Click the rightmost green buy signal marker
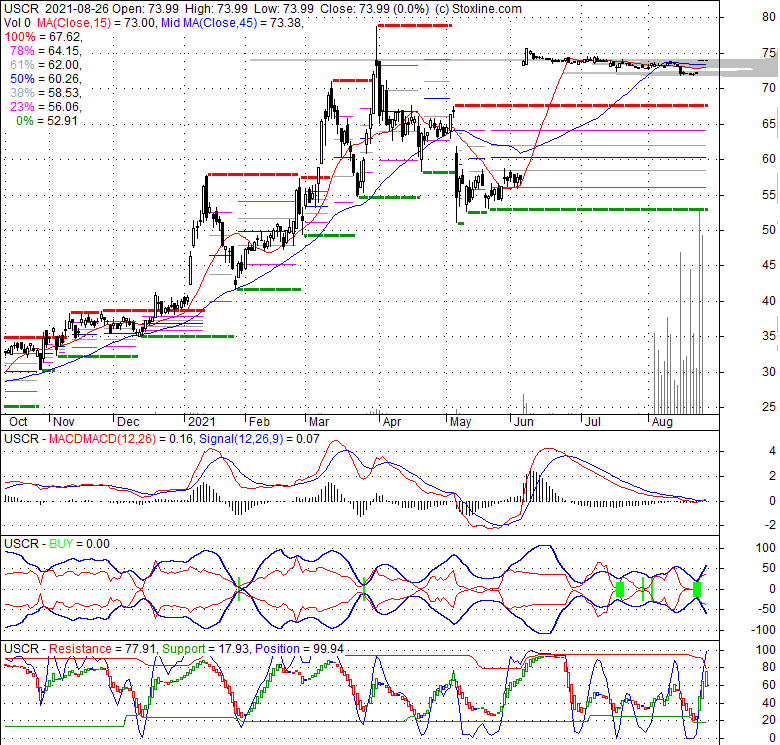Viewport: 780px width, 745px height. click(696, 590)
